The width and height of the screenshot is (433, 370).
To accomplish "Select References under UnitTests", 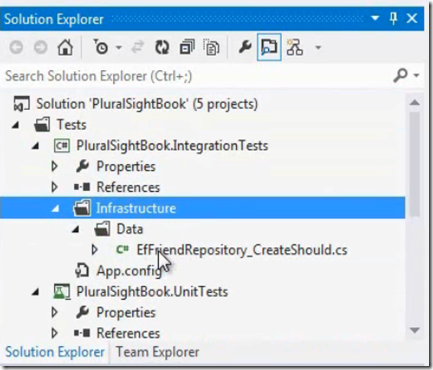I will (x=128, y=333).
